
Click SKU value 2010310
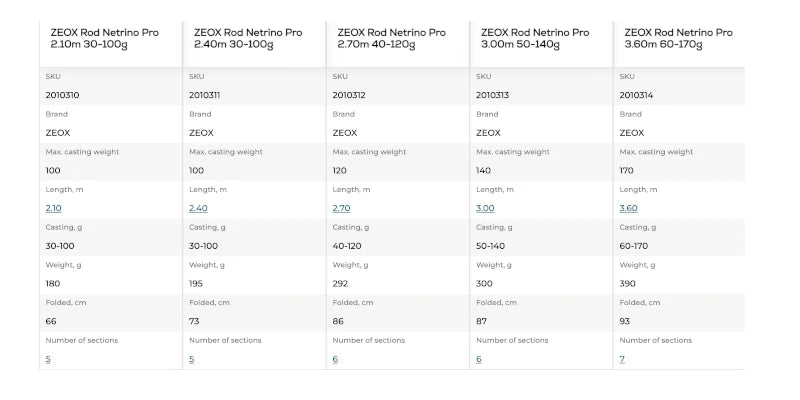[x=62, y=95]
